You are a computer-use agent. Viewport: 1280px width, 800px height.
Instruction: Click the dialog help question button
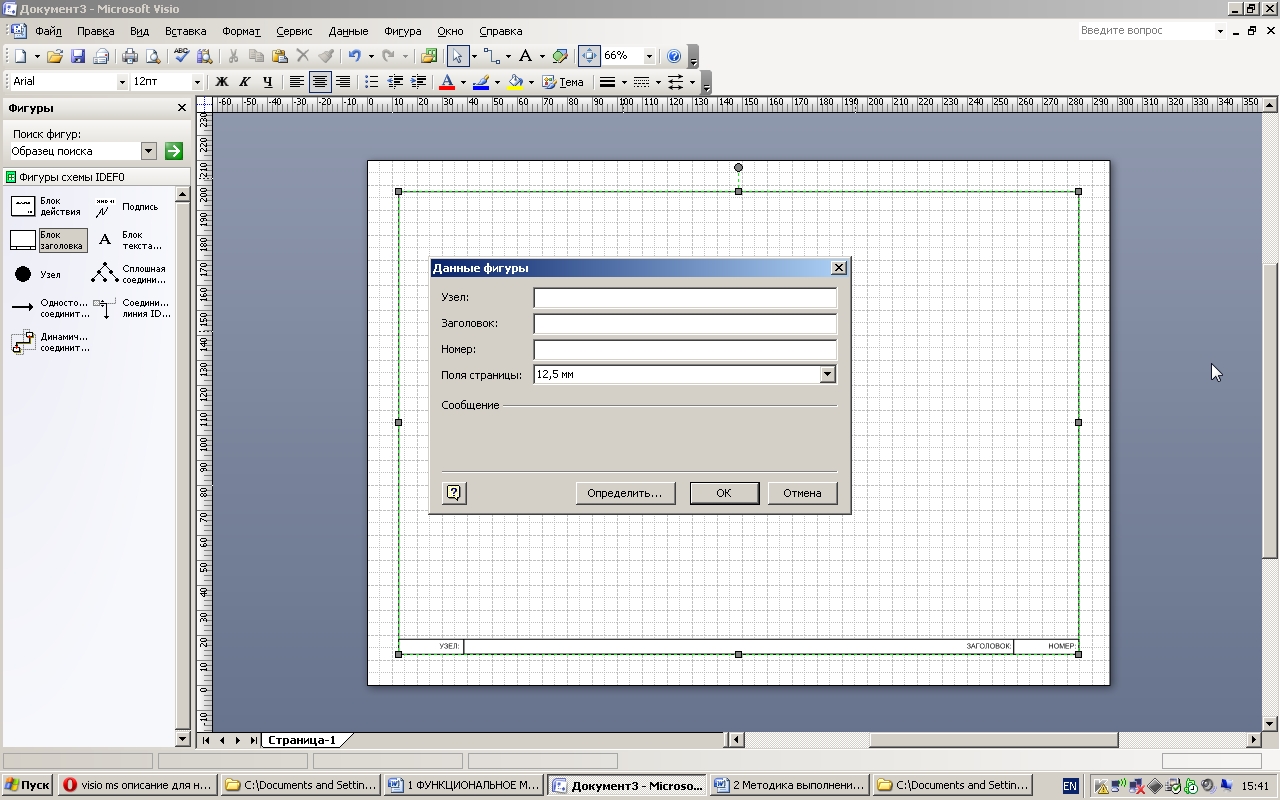tap(454, 493)
